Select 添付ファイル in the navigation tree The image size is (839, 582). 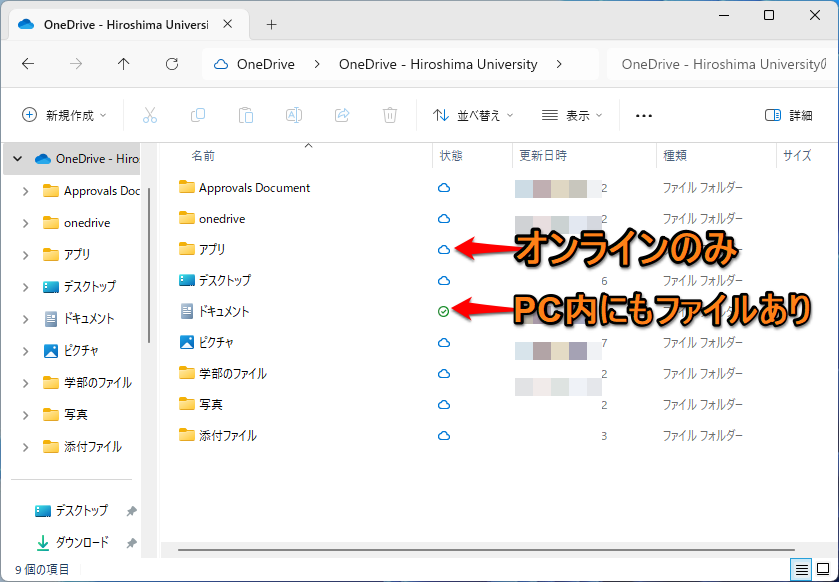92,447
